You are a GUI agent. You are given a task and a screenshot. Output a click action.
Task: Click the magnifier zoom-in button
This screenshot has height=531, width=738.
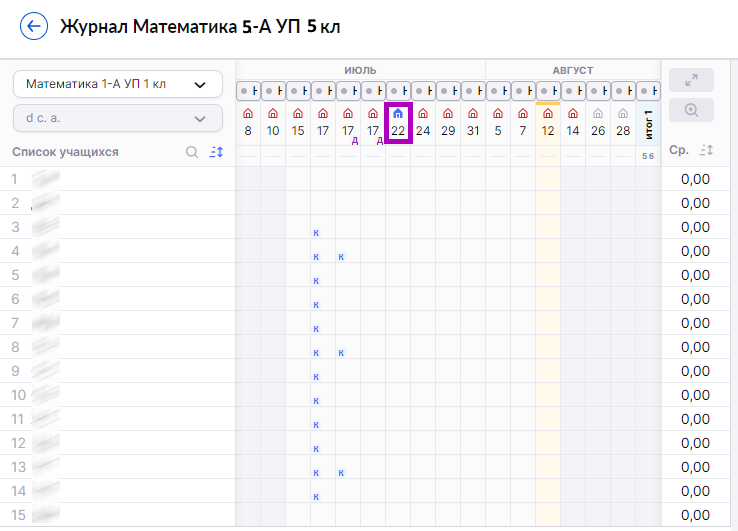tap(691, 110)
